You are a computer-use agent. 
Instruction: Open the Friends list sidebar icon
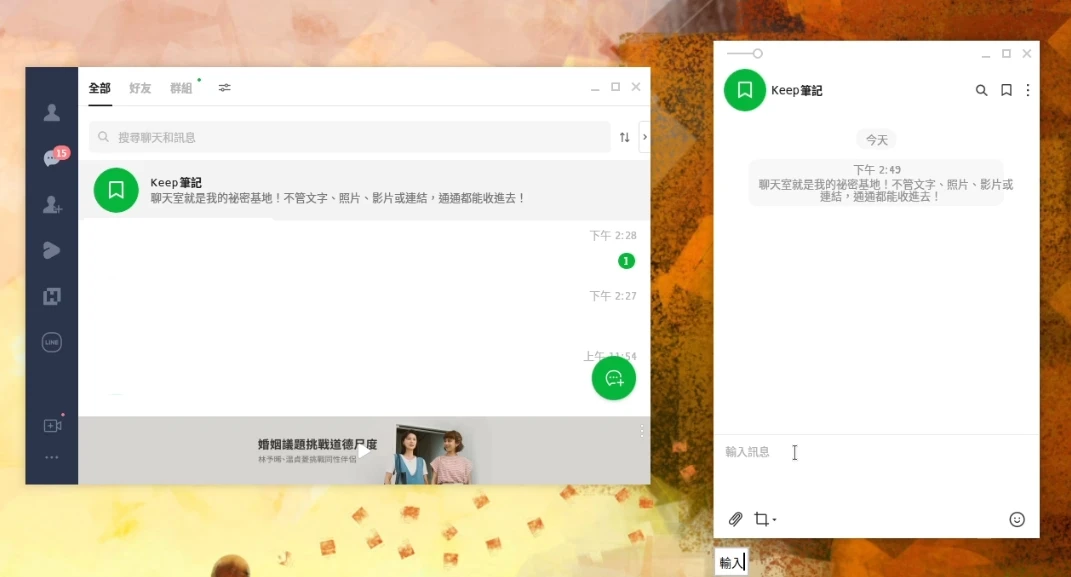(x=52, y=112)
